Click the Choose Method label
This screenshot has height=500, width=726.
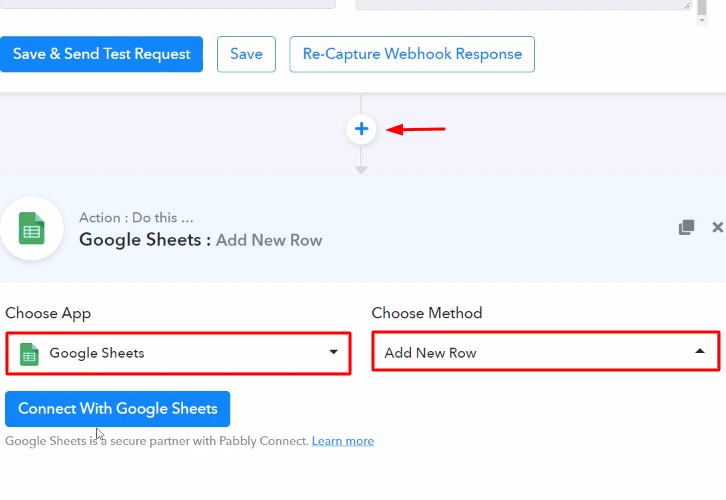427,313
